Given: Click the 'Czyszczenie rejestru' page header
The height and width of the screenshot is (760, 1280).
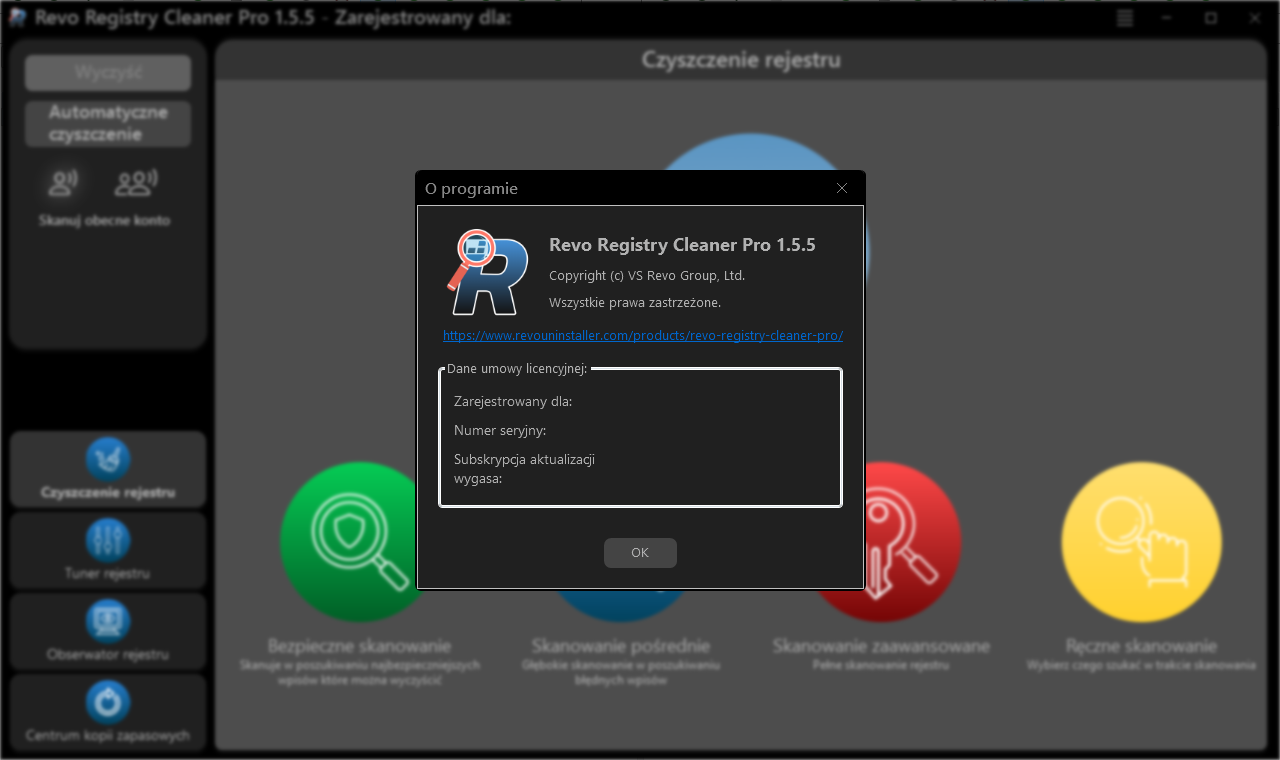Looking at the screenshot, I should tap(741, 60).
